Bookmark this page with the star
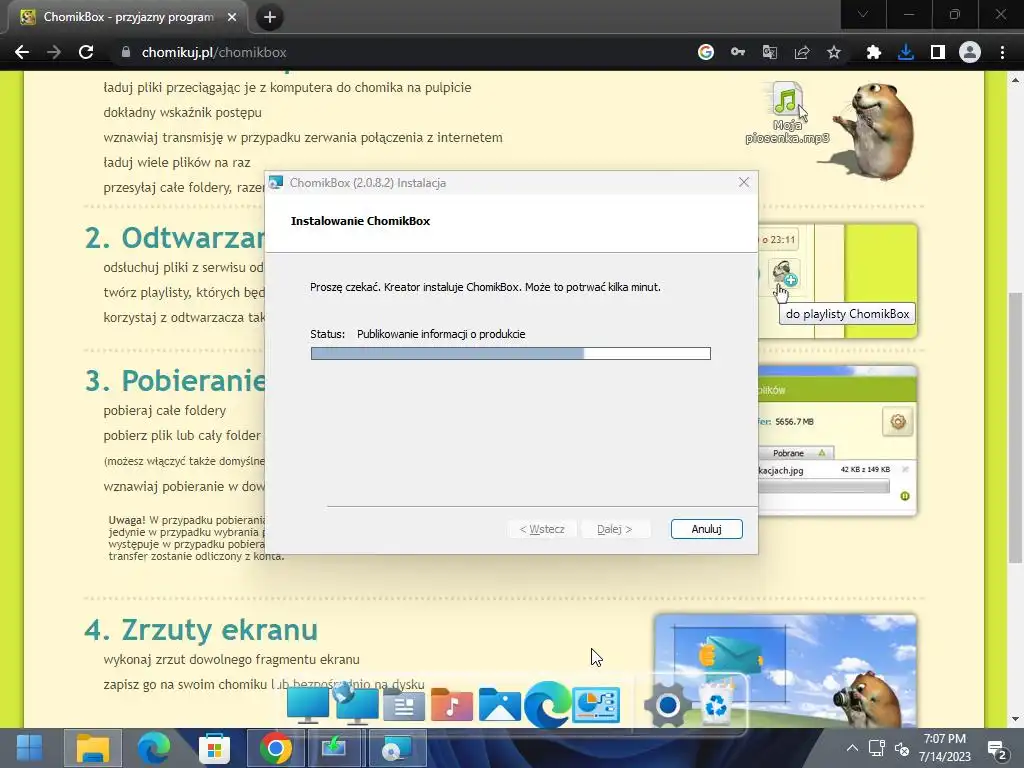The image size is (1024, 768). tap(834, 52)
